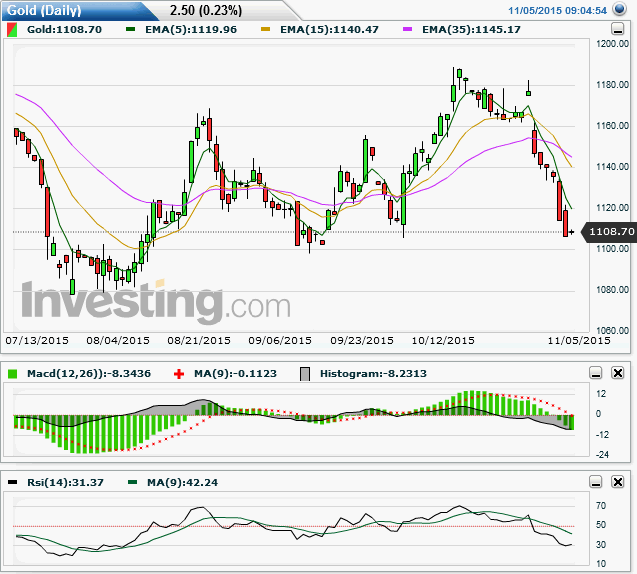
Task: Click the EMA(5):1119.96 label
Action: [x=191, y=30]
